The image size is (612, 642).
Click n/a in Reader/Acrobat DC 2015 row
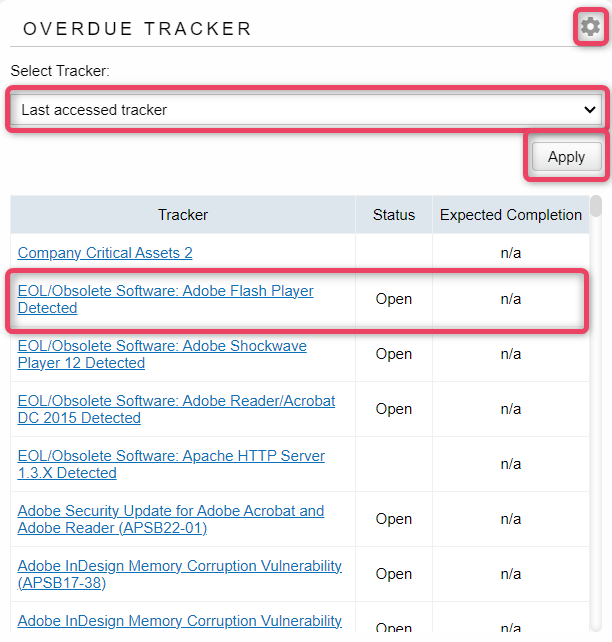[510, 409]
